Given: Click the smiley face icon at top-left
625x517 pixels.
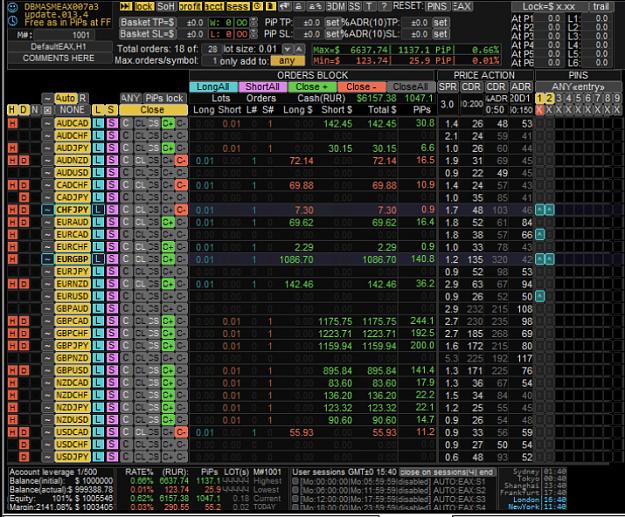Looking at the screenshot, I should (x=12, y=7).
